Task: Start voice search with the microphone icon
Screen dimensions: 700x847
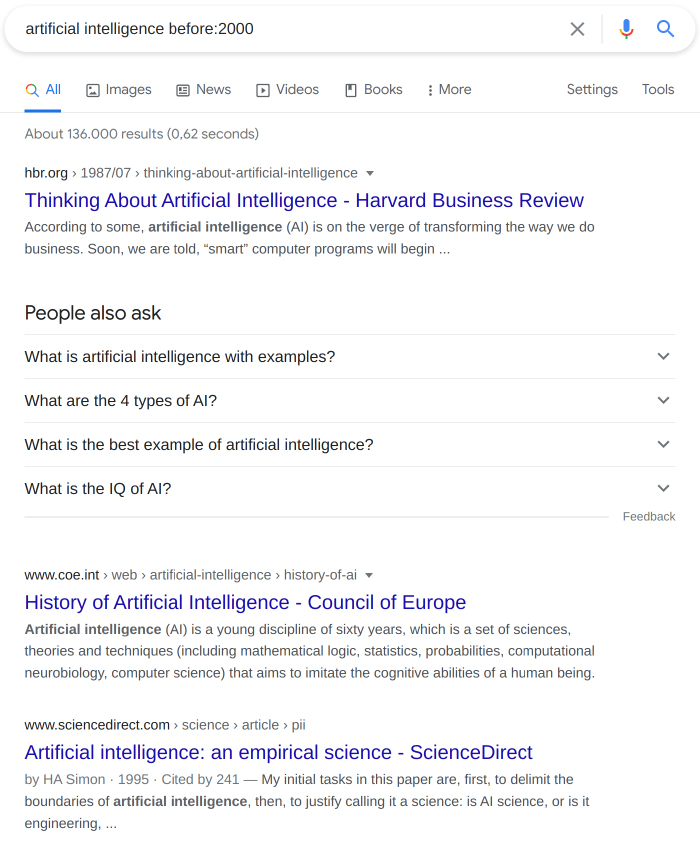Action: (626, 29)
